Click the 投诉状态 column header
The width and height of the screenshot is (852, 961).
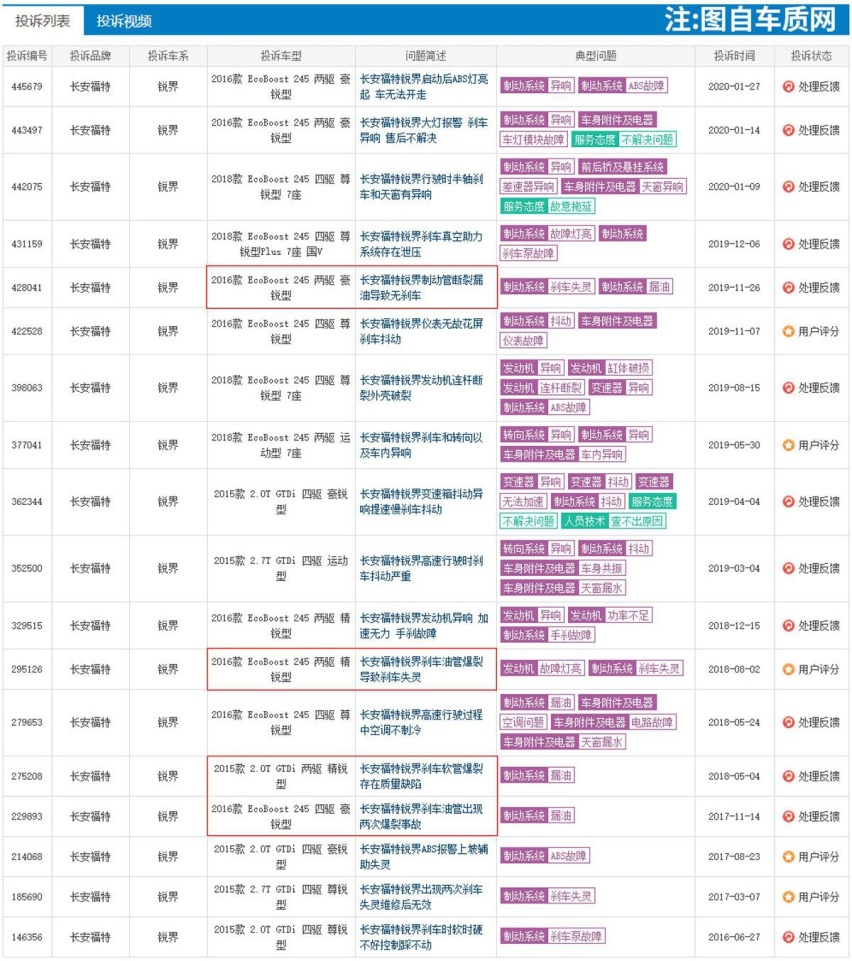(x=811, y=56)
